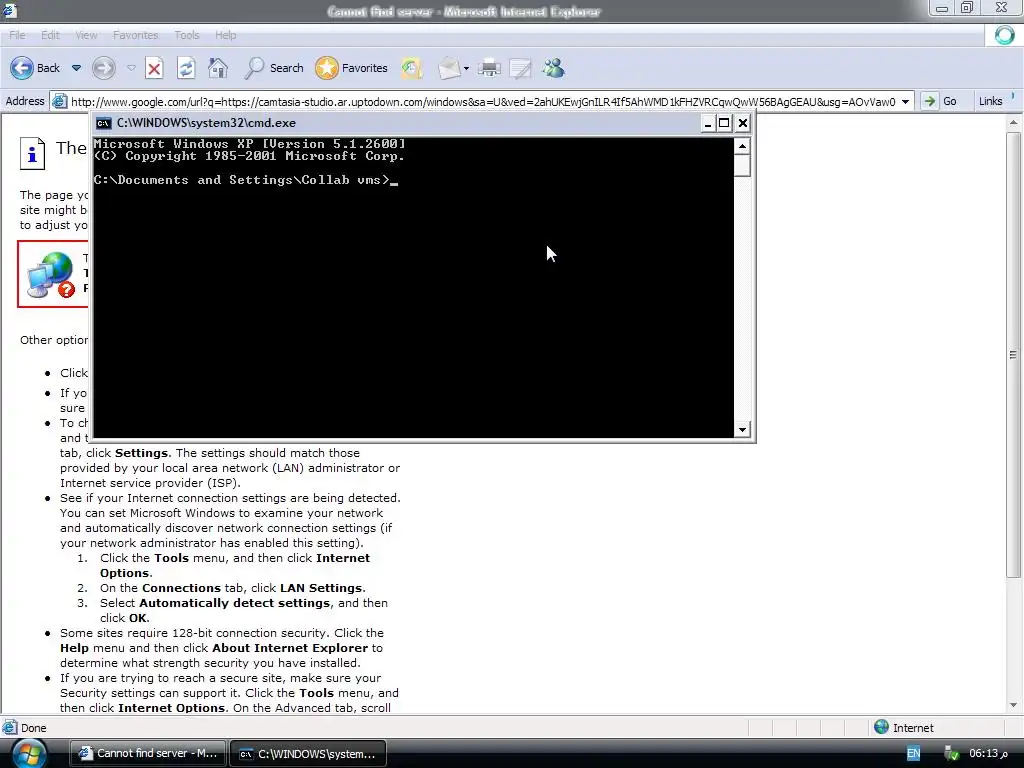Switch to C:\WINDOWS\system taskbar button
Image resolution: width=1024 pixels, height=768 pixels.
point(308,754)
